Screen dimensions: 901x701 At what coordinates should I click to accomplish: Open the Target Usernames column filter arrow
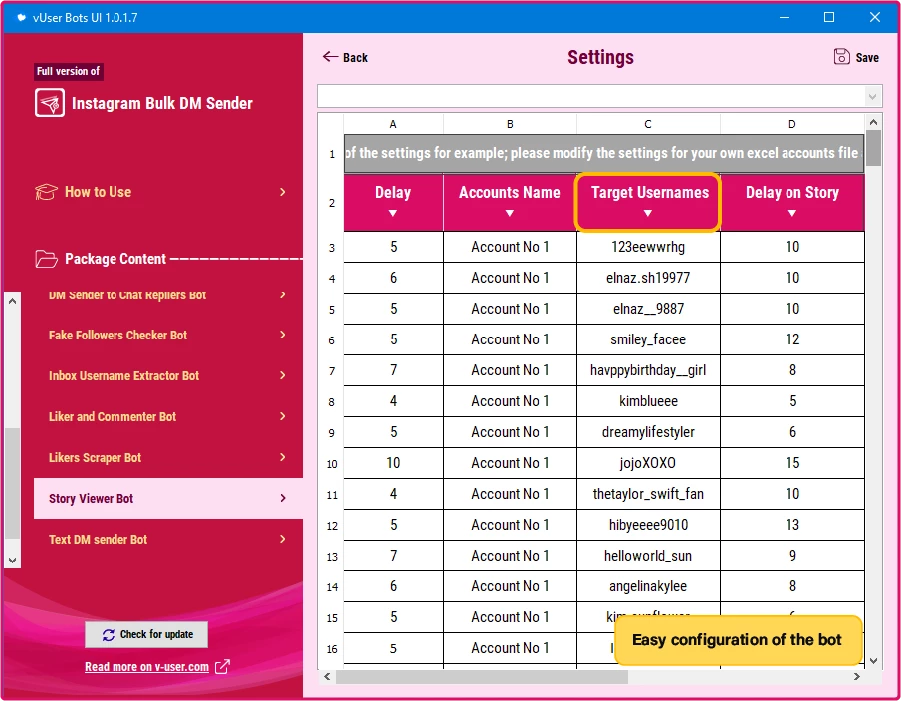(648, 213)
